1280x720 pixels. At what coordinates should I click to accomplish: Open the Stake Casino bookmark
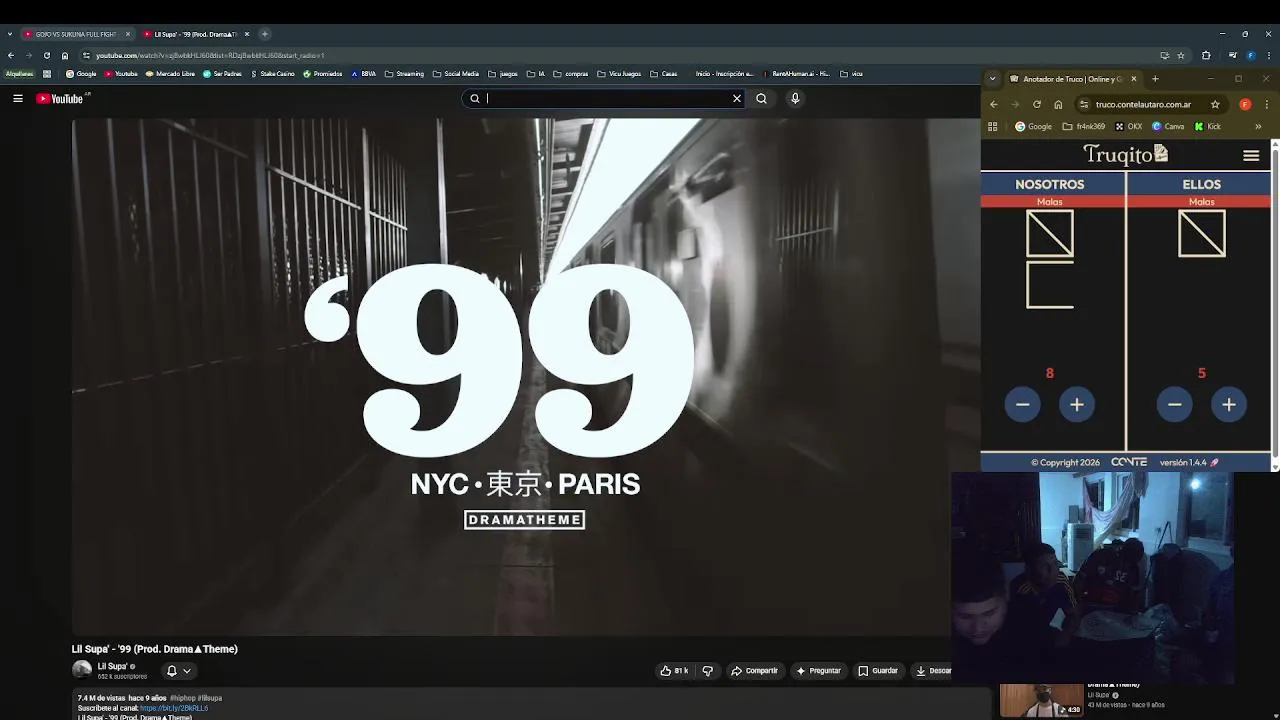tap(272, 73)
